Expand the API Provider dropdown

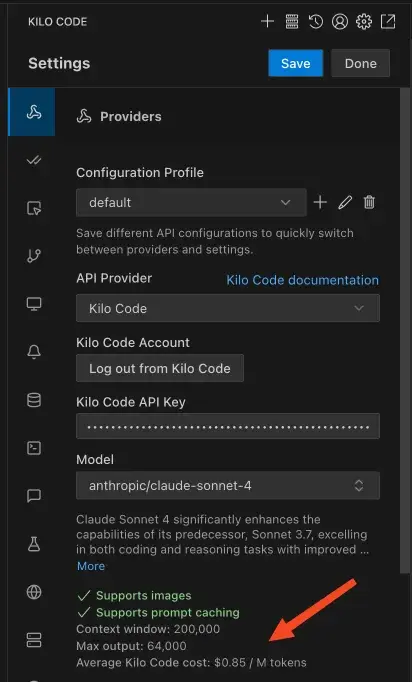(x=228, y=308)
